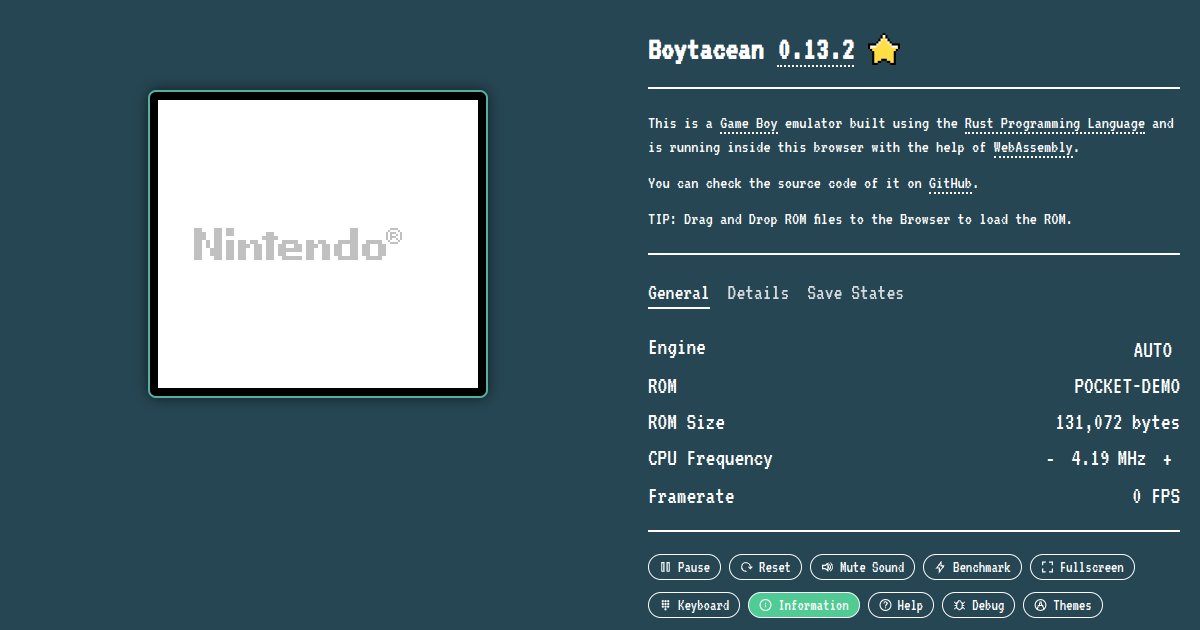Toggle the Debug view
Viewport: 1200px width, 630px height.
point(978,605)
